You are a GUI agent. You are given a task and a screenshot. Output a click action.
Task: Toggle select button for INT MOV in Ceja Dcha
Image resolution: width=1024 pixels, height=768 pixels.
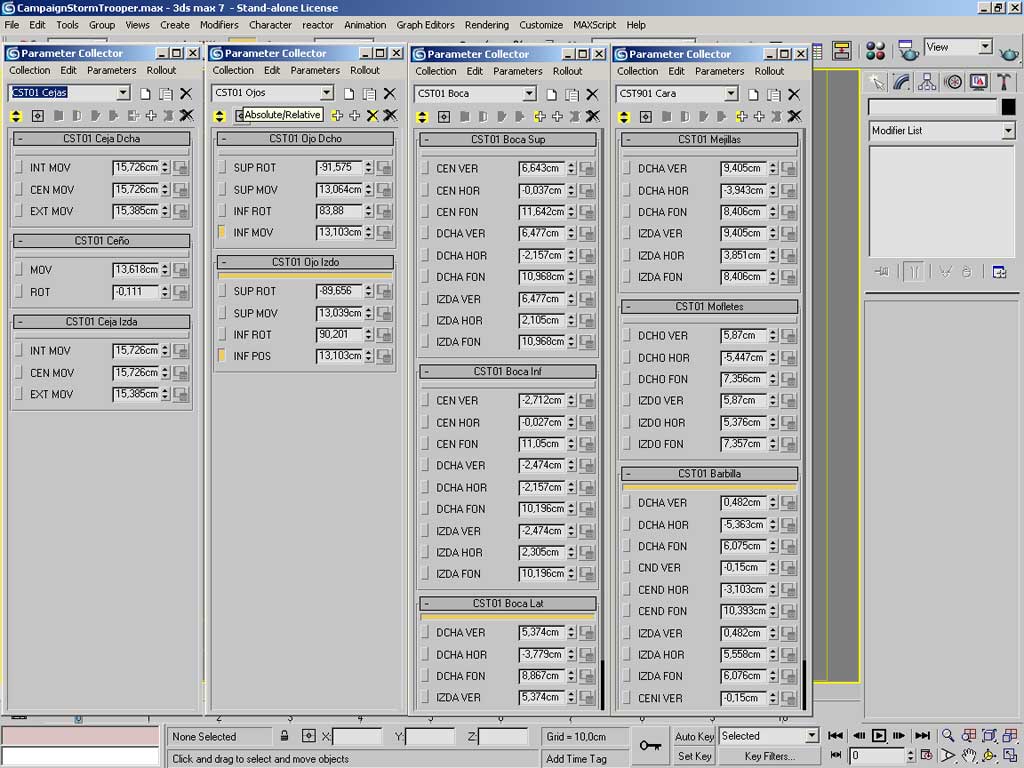pos(18,167)
